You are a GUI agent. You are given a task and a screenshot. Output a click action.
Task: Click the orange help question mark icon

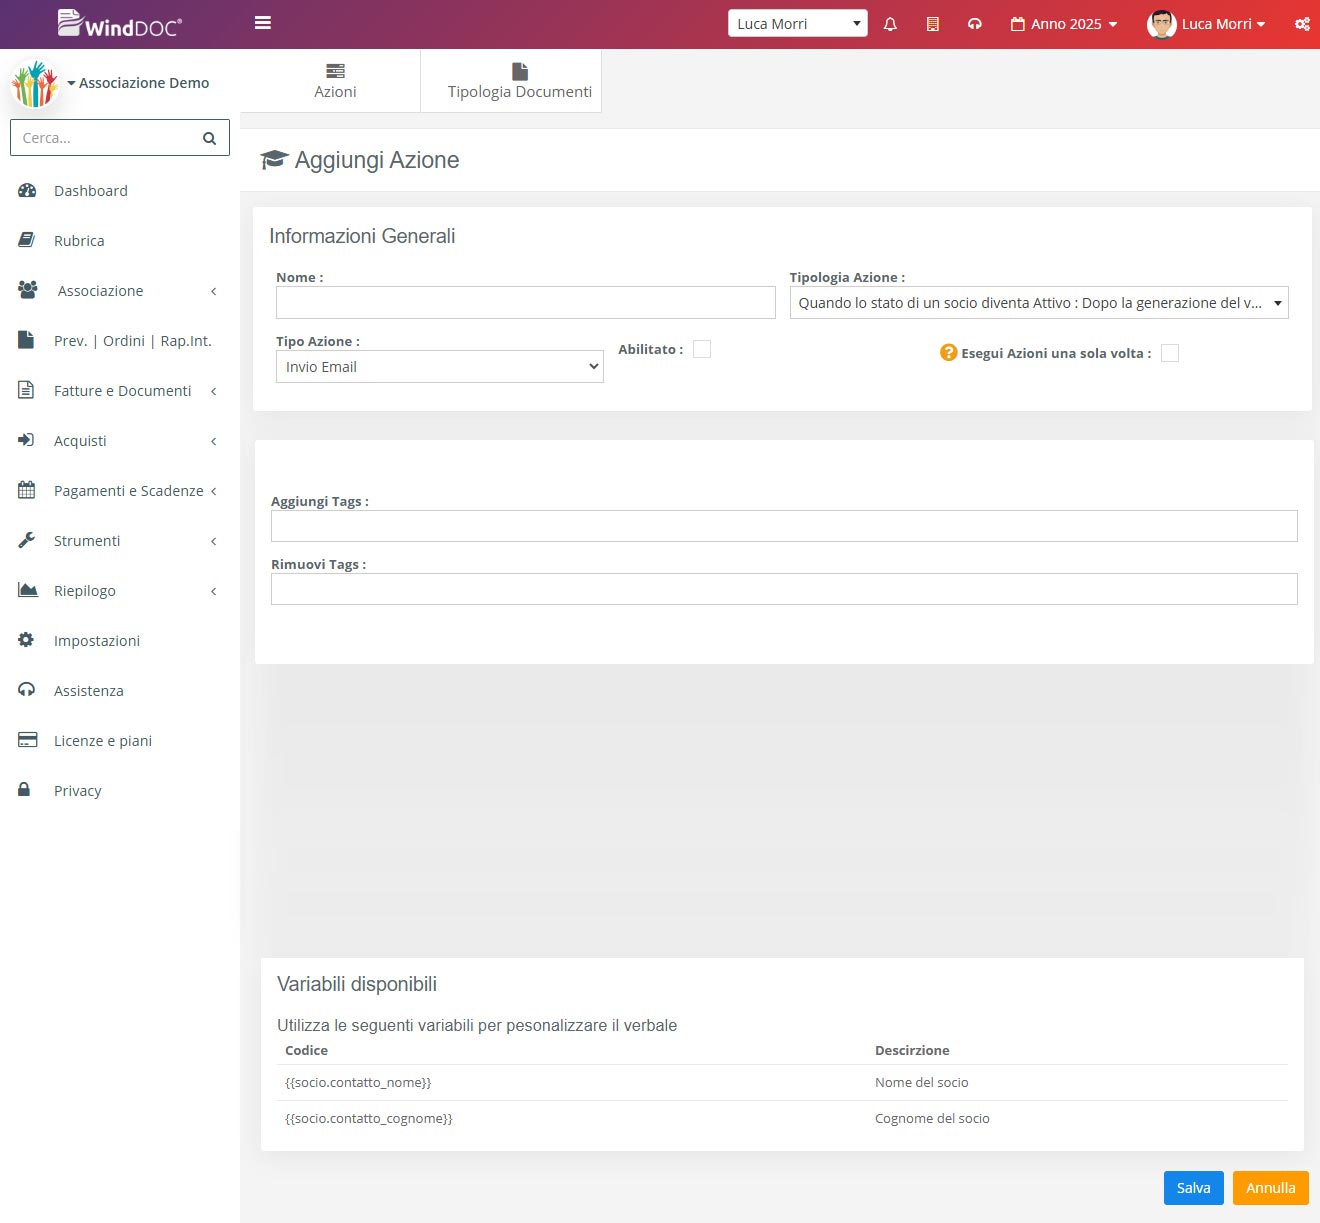pyautogui.click(x=948, y=353)
